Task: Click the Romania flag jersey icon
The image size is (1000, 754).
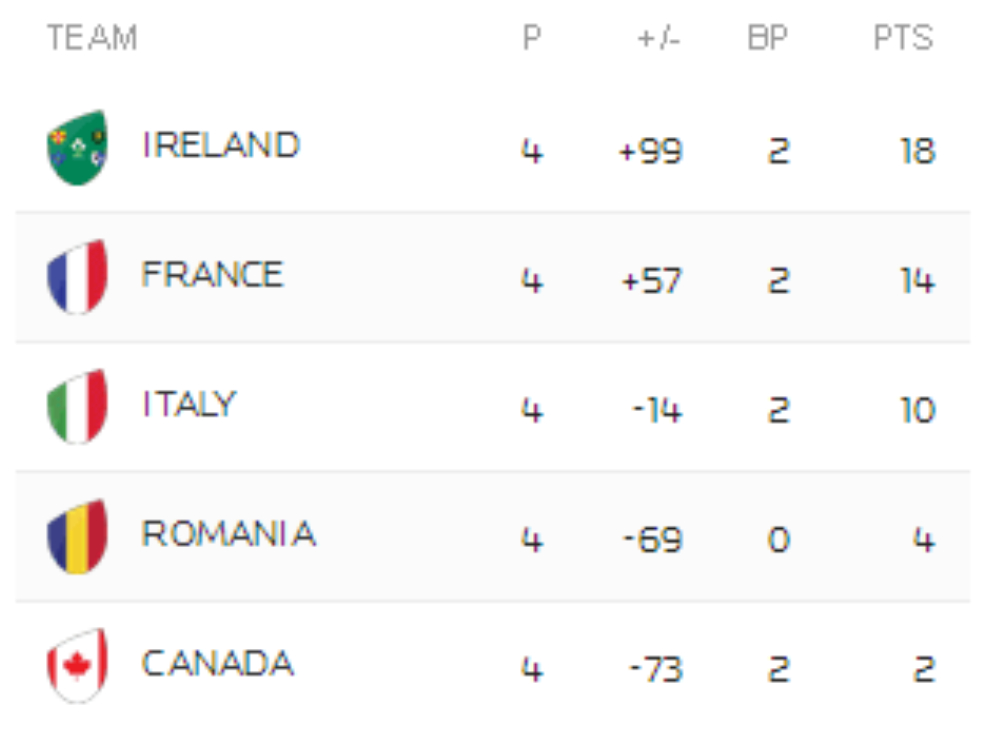Action: (x=77, y=536)
